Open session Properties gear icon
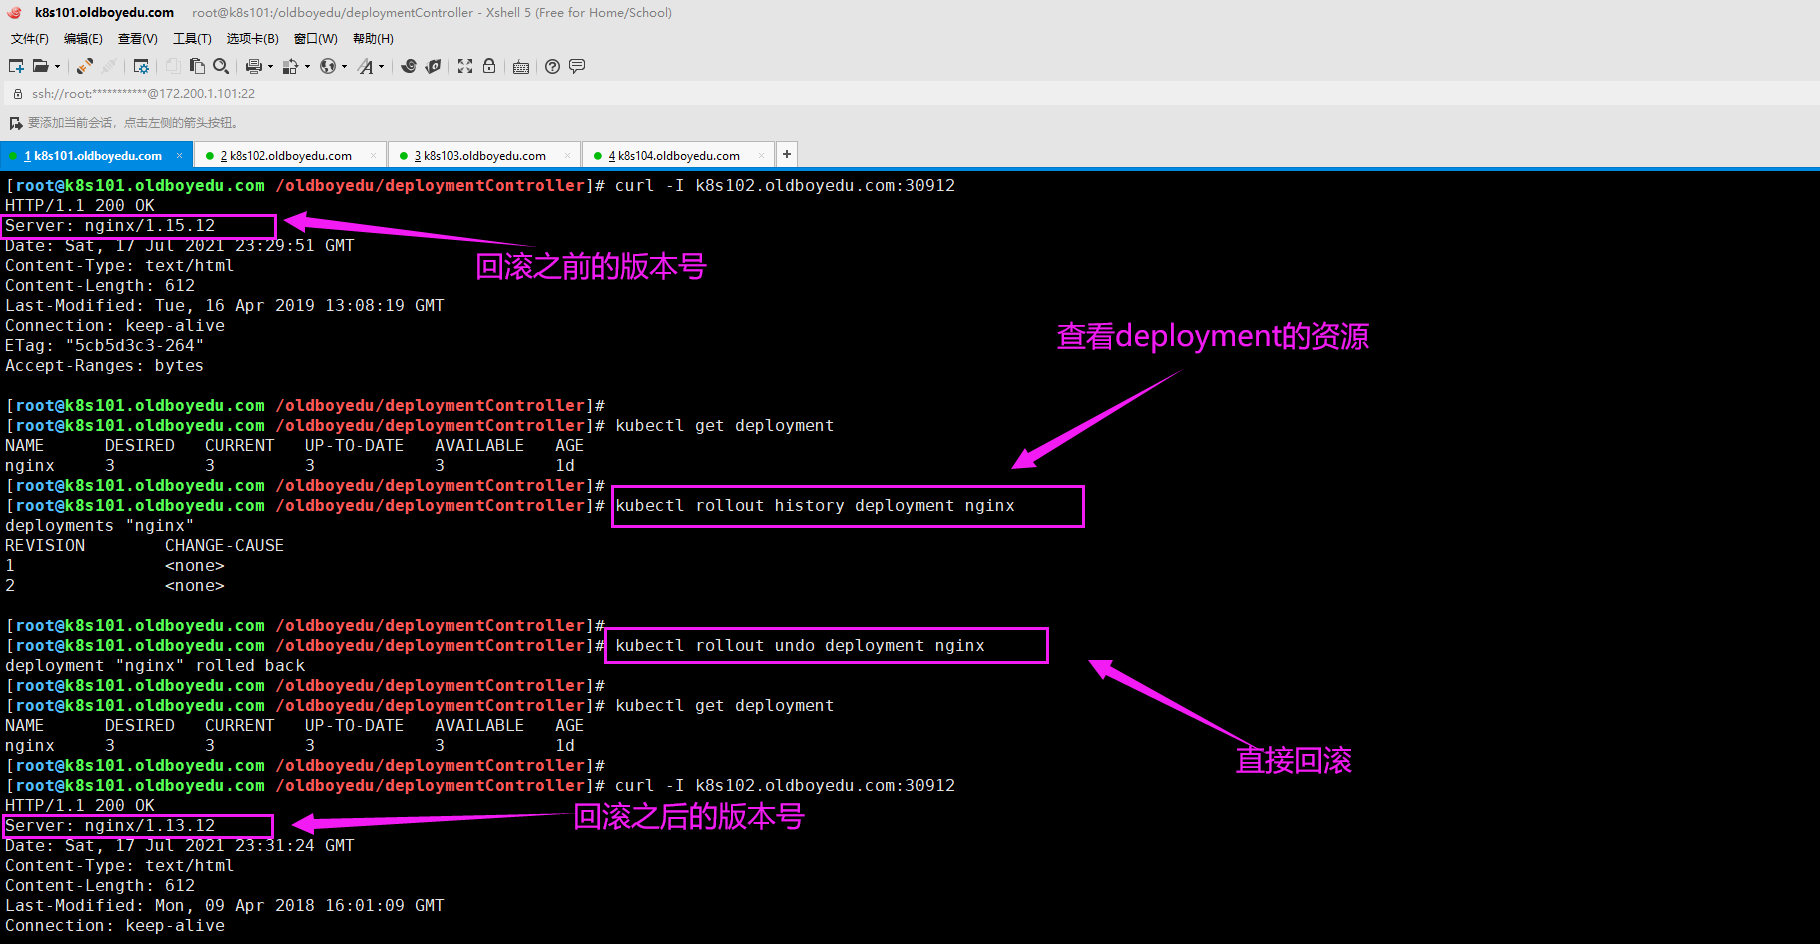This screenshot has width=1820, height=944. (141, 66)
